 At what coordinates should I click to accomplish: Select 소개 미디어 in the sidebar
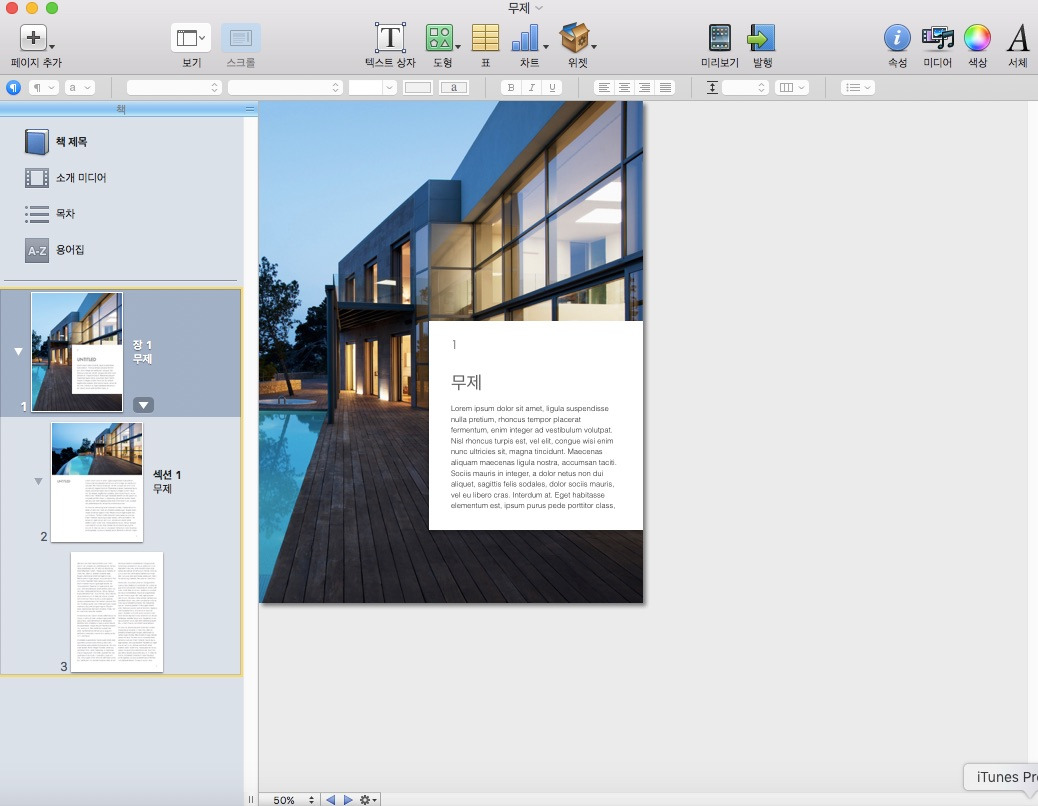tap(81, 177)
